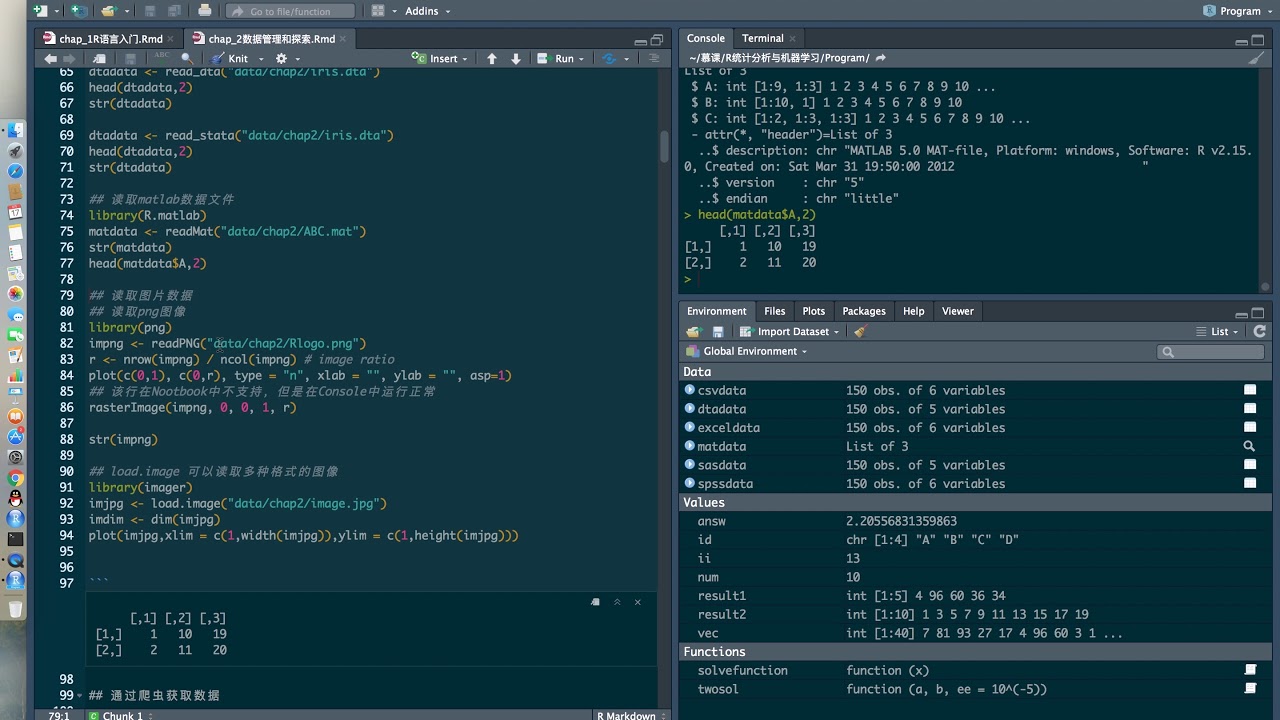Open the List view dropdown
This screenshot has width=1280, height=720.
click(x=1218, y=332)
